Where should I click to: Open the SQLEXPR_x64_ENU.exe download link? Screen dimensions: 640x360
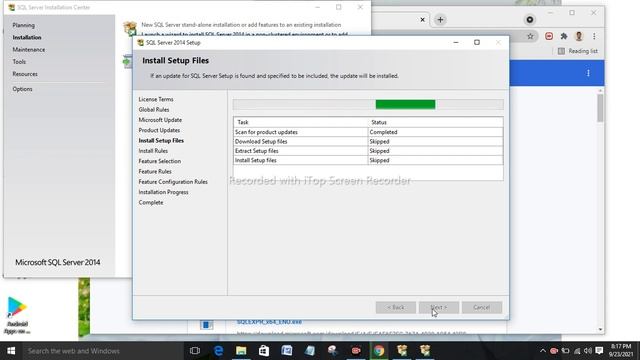pyautogui.click(x=269, y=322)
